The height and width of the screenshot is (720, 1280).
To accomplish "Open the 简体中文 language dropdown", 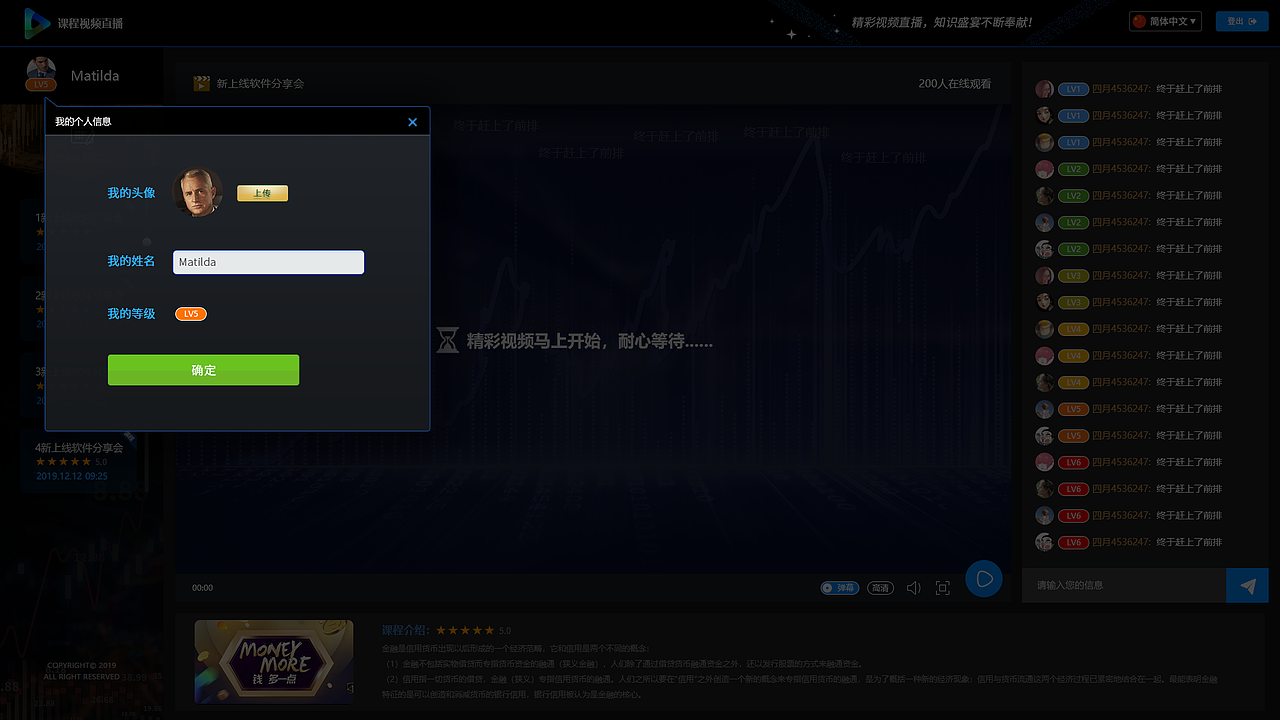I will [1163, 20].
